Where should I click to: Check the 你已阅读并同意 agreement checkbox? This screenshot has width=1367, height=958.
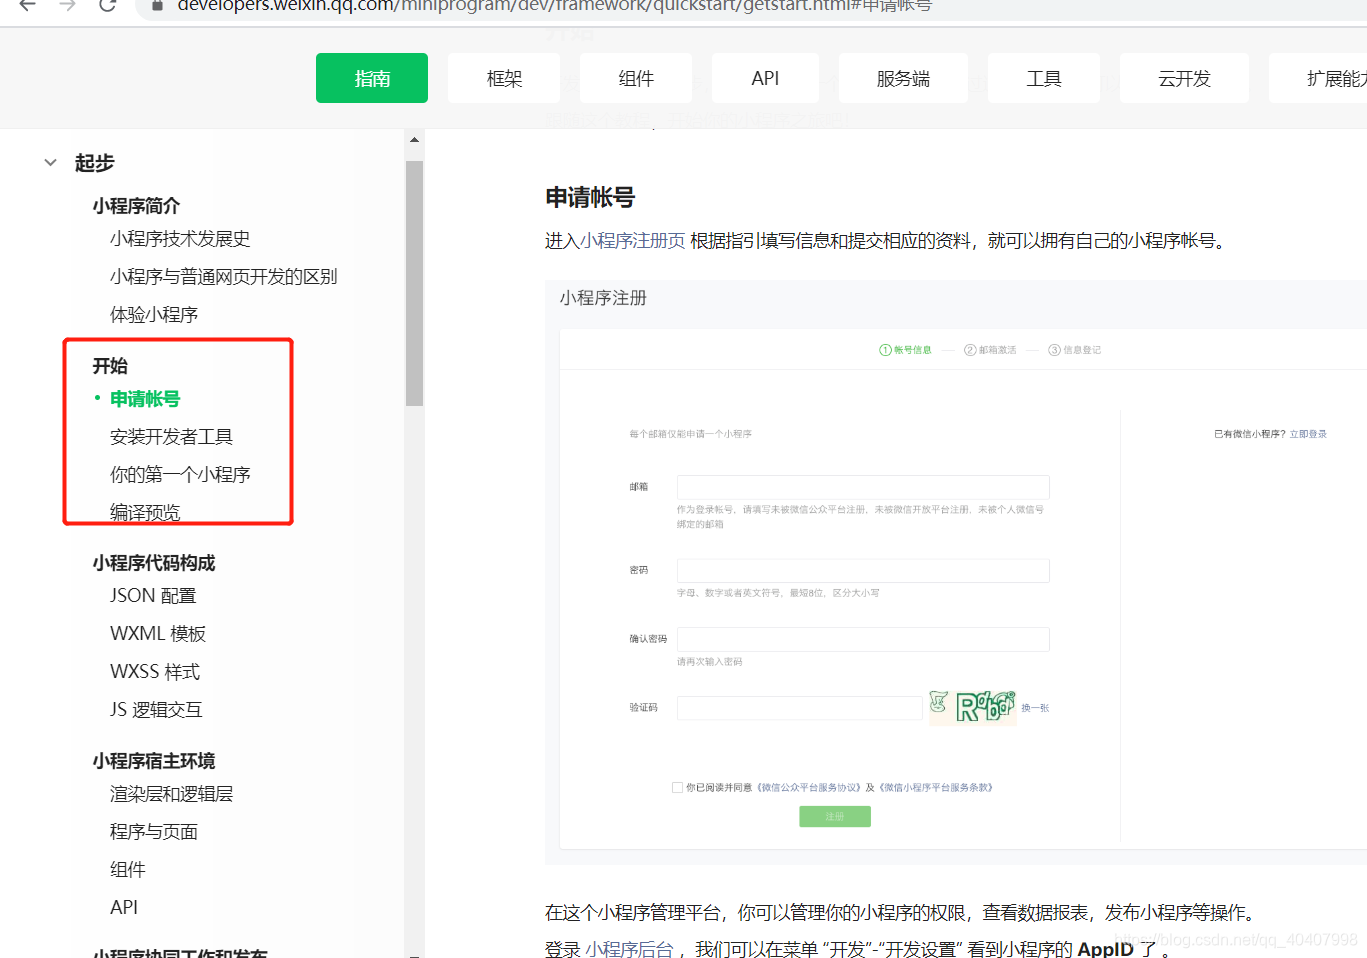coord(677,786)
